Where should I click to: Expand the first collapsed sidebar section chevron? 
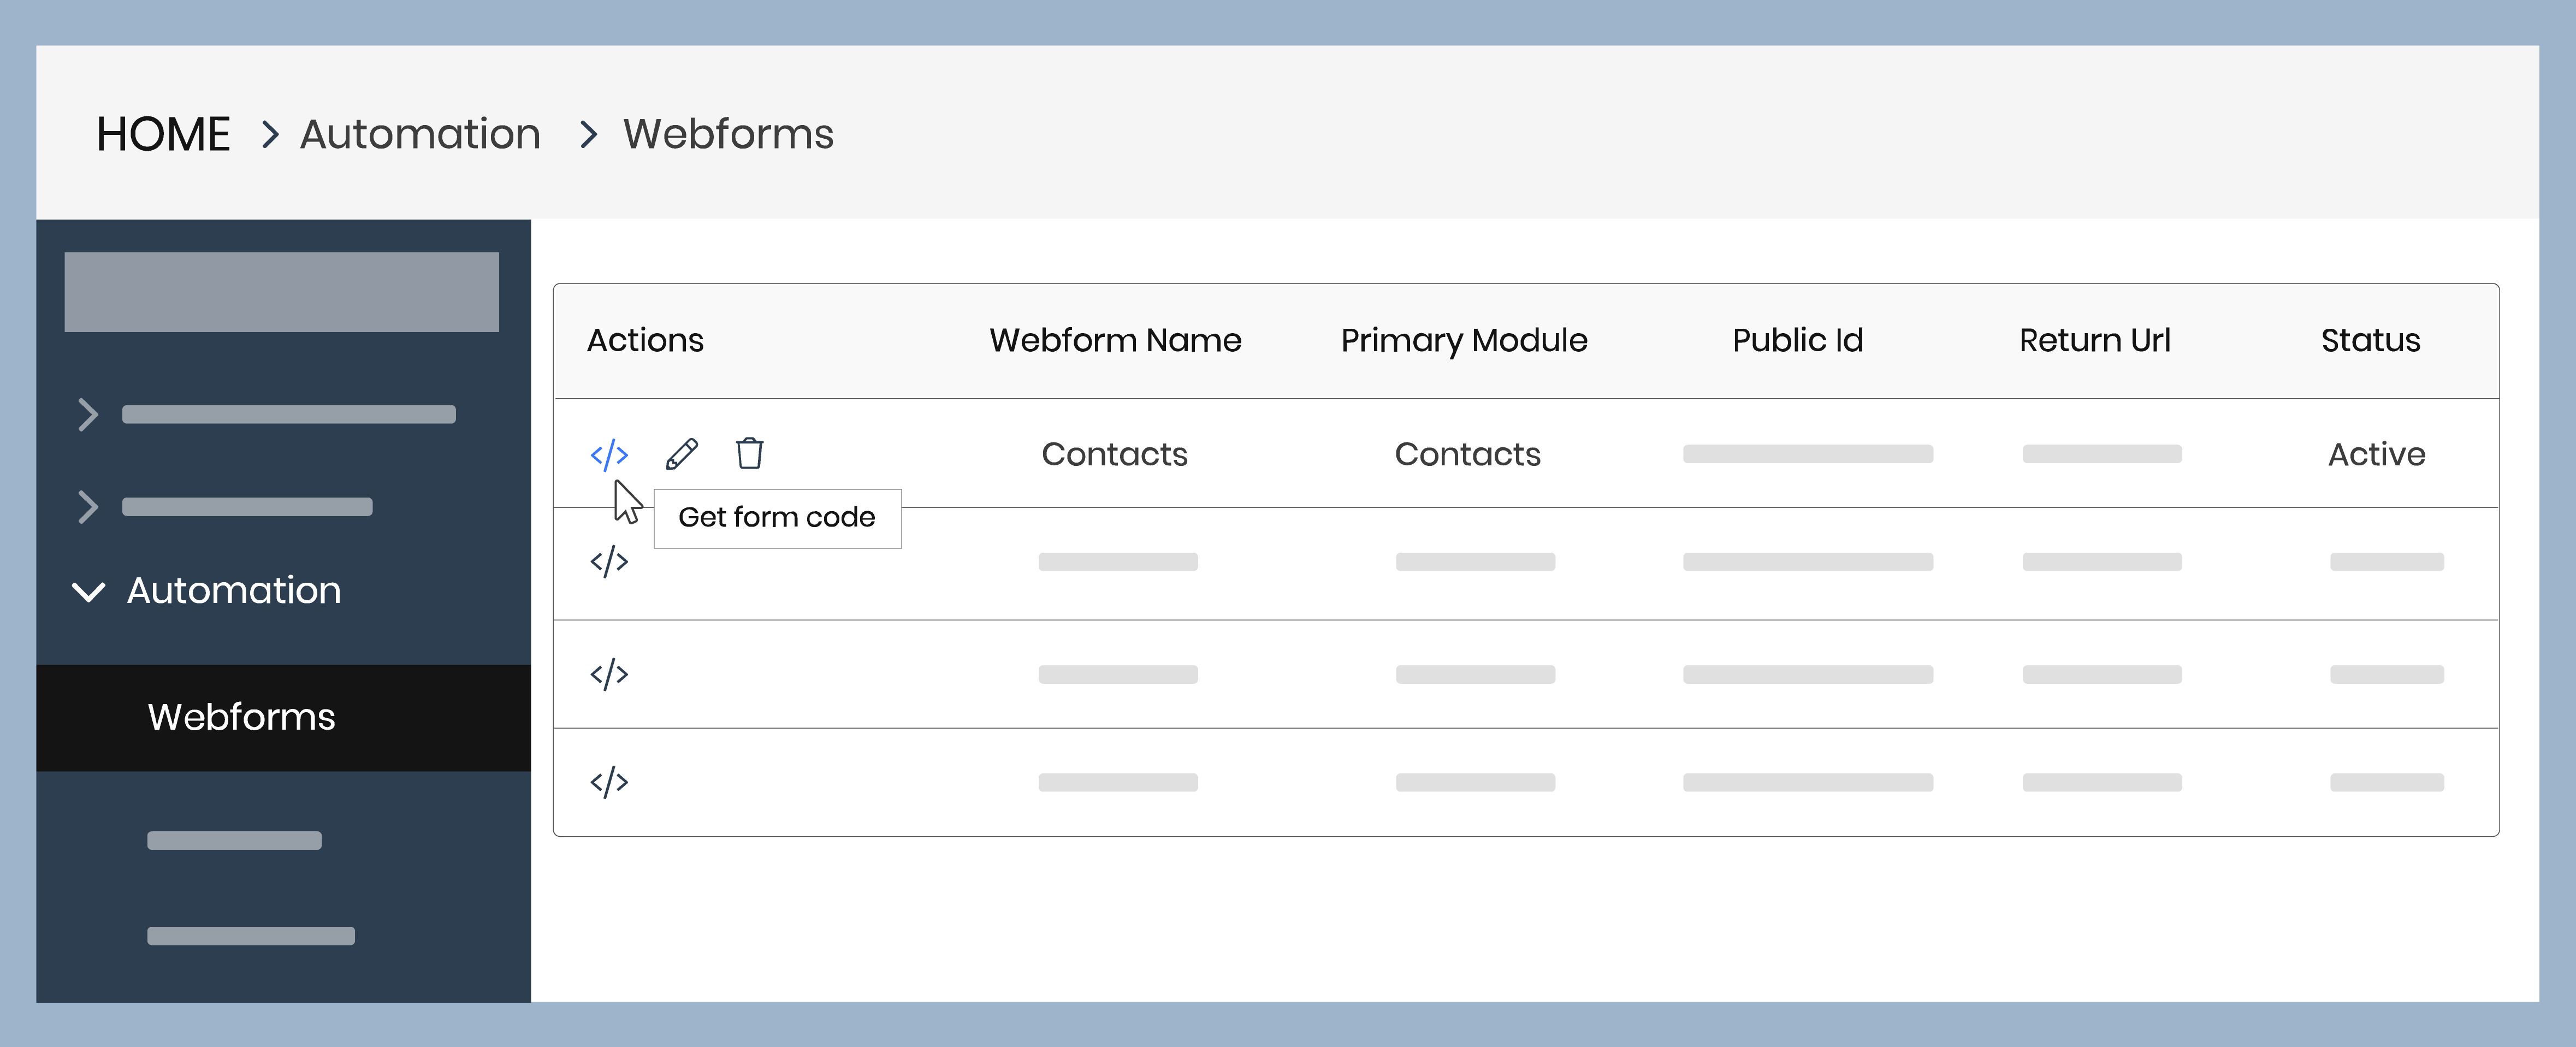pyautogui.click(x=88, y=414)
